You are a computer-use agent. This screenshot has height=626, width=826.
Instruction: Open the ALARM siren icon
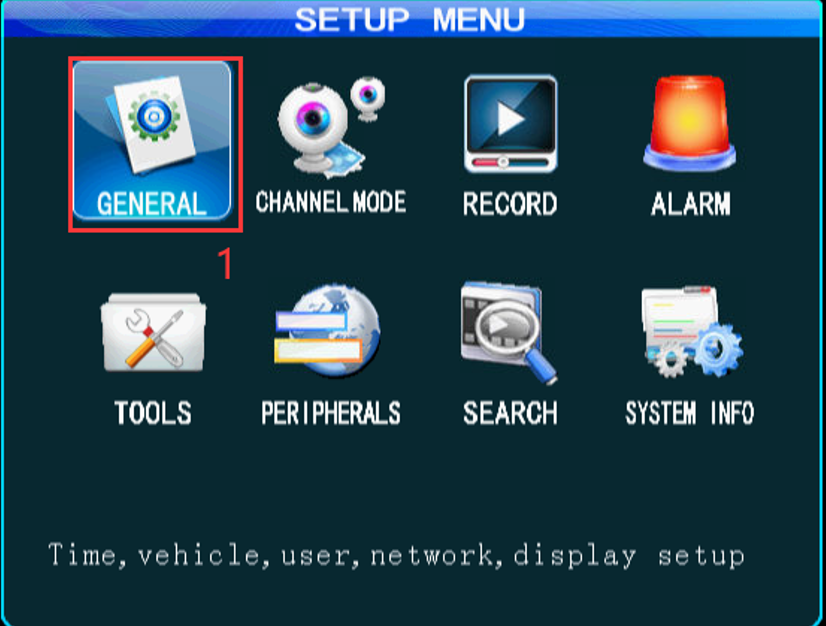(x=690, y=124)
